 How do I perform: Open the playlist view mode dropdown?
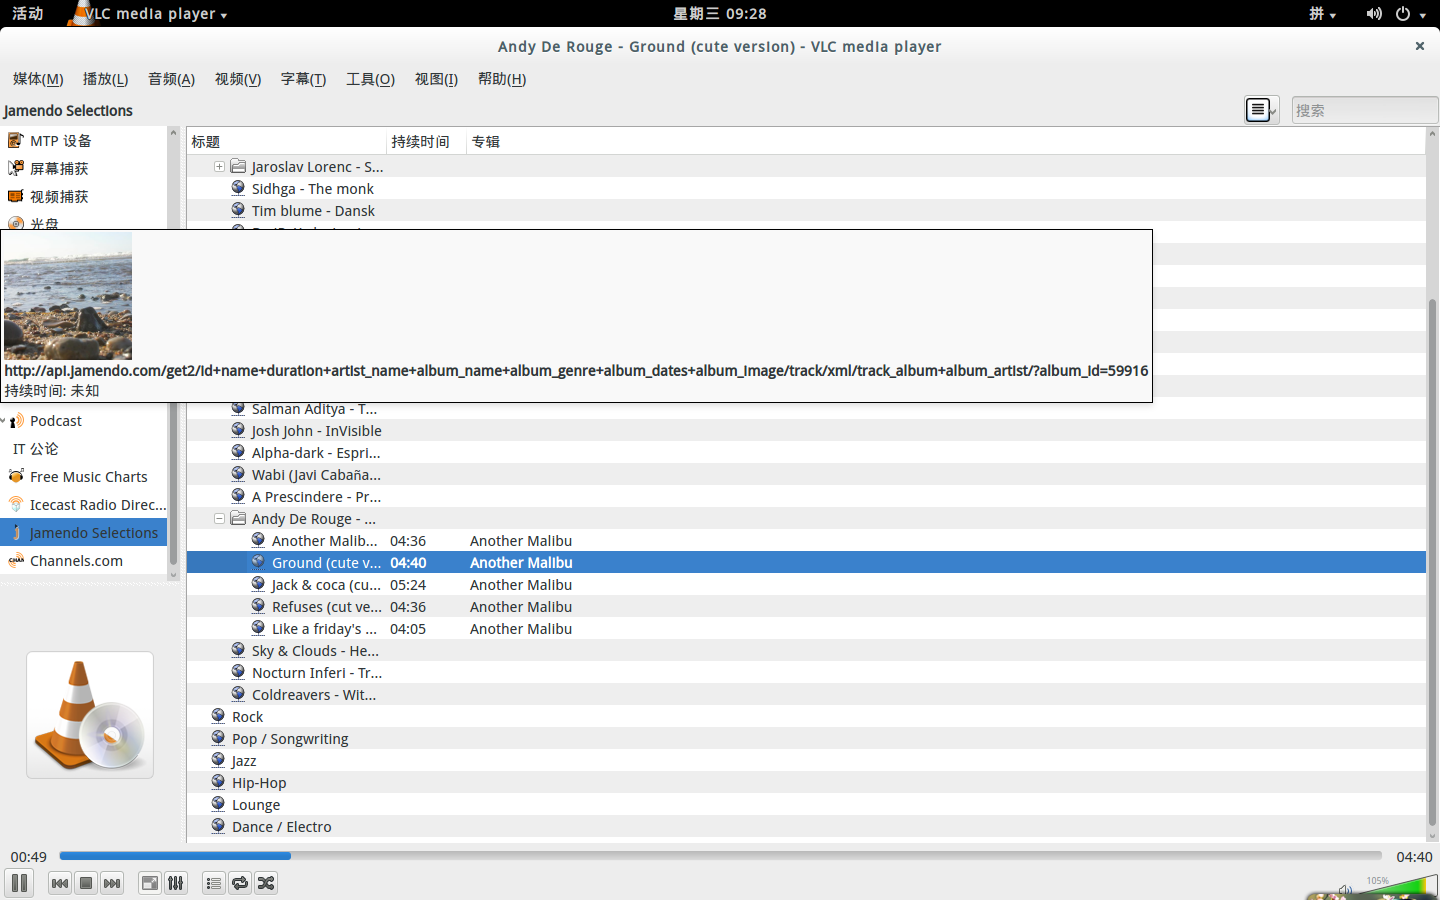pyautogui.click(x=1262, y=110)
